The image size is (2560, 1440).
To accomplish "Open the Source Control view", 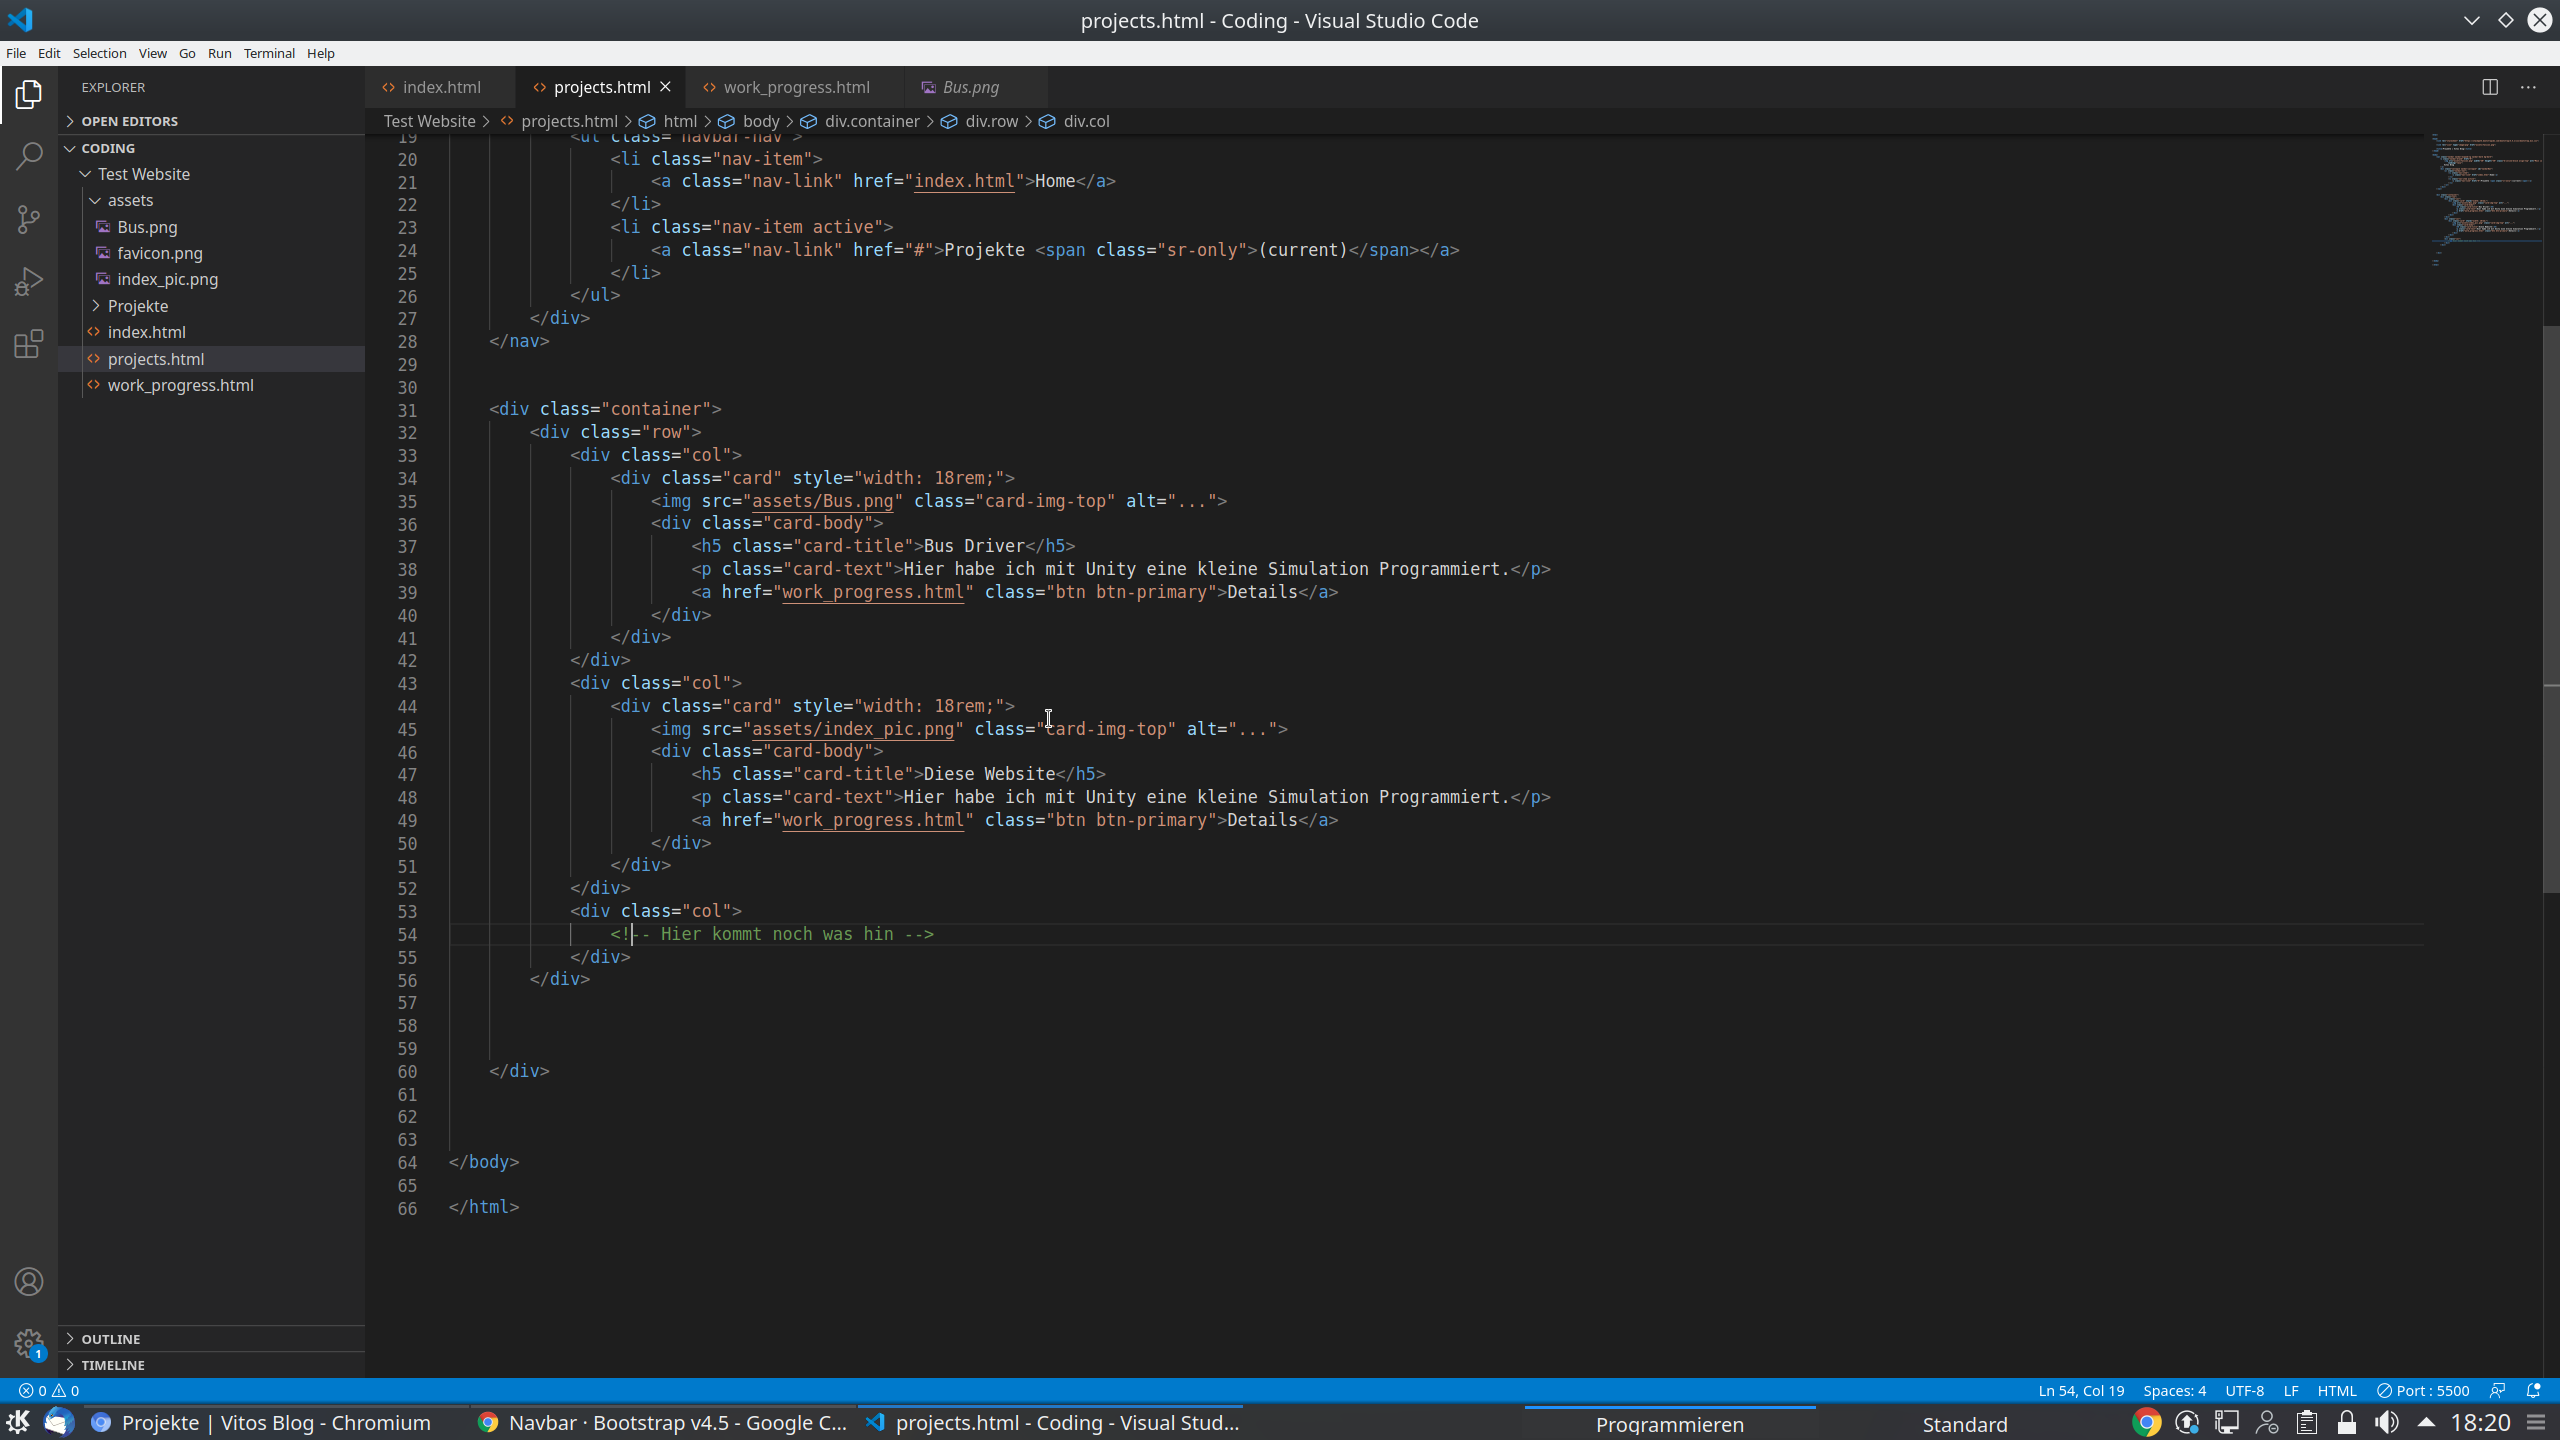I will point(29,219).
